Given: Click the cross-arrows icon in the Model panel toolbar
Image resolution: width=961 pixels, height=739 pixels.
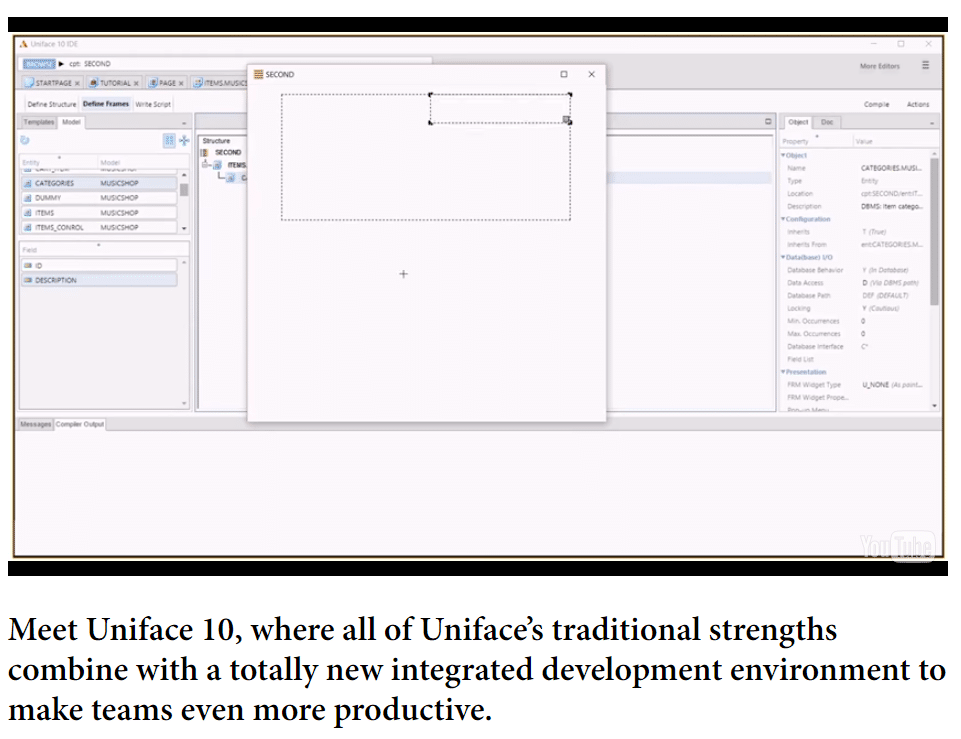Looking at the screenshot, I should [x=184, y=140].
